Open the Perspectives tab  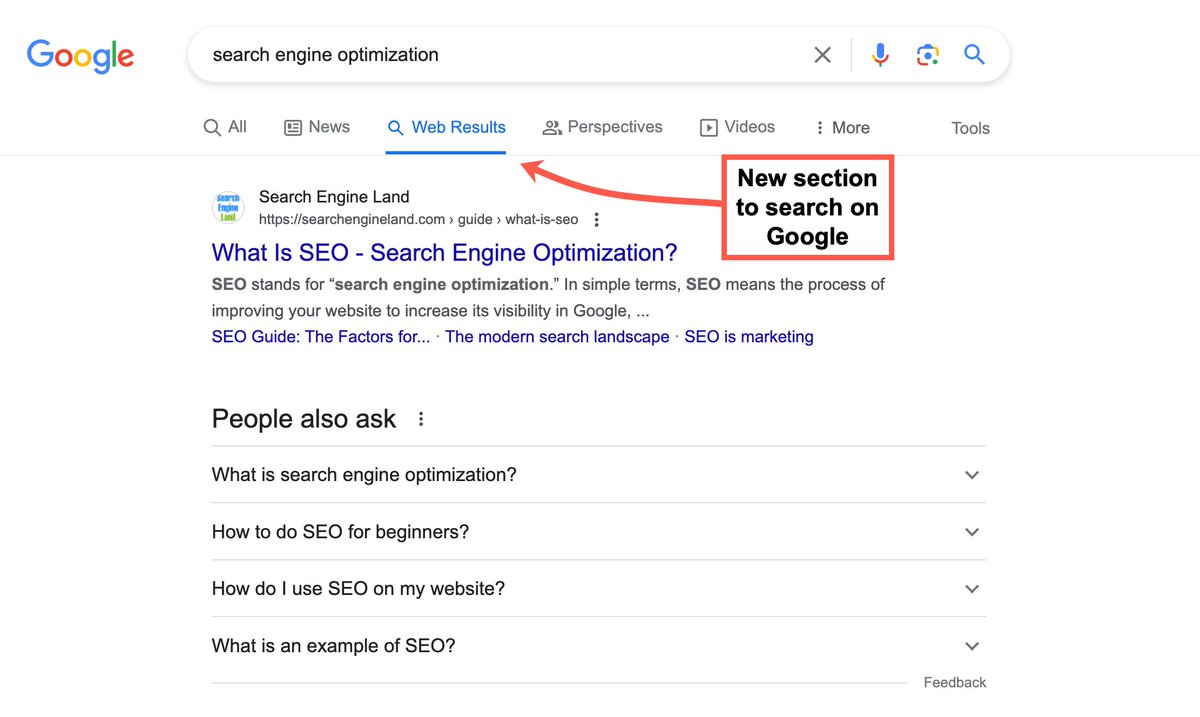coord(602,127)
